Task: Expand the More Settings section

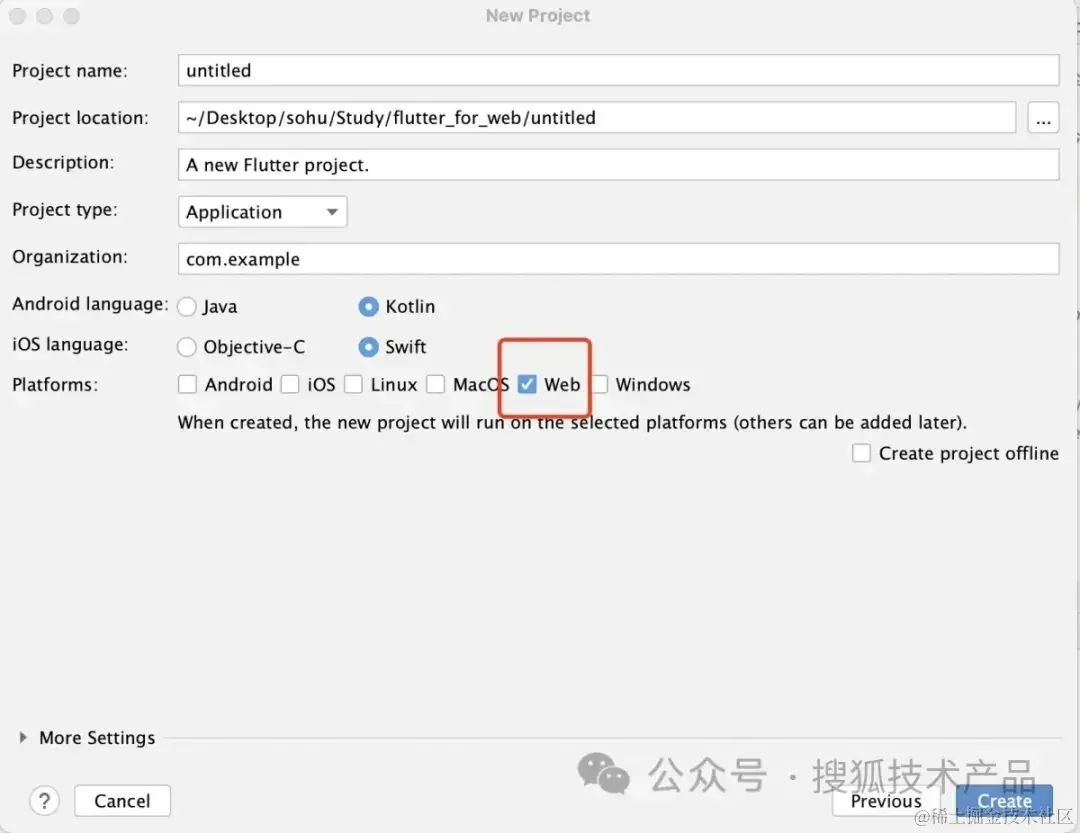Action: (23, 737)
